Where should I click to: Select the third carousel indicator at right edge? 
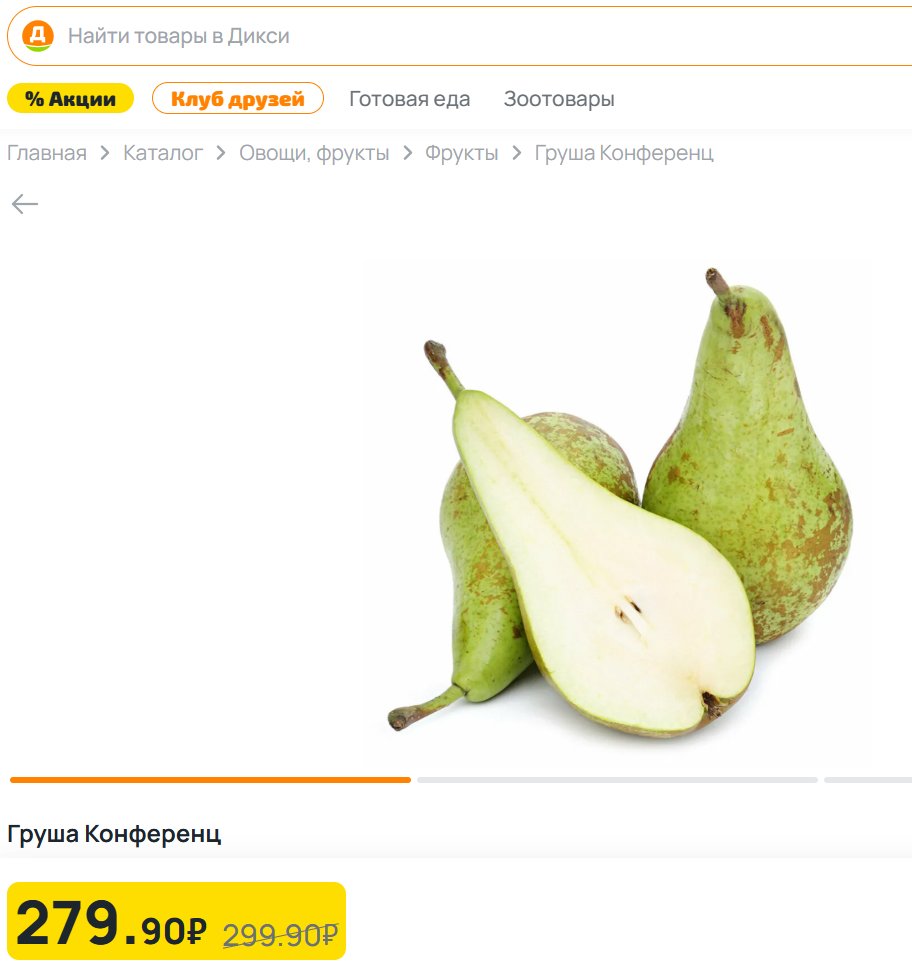(868, 780)
